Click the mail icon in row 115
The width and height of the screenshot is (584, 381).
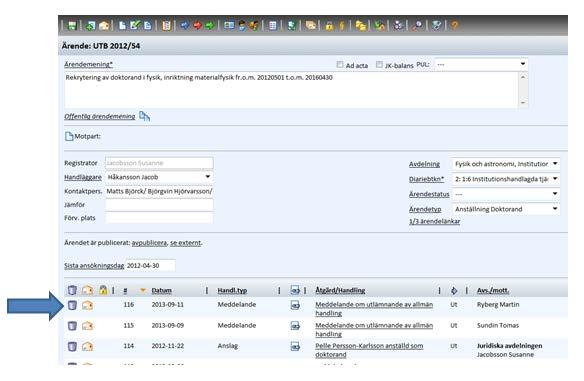point(88,326)
